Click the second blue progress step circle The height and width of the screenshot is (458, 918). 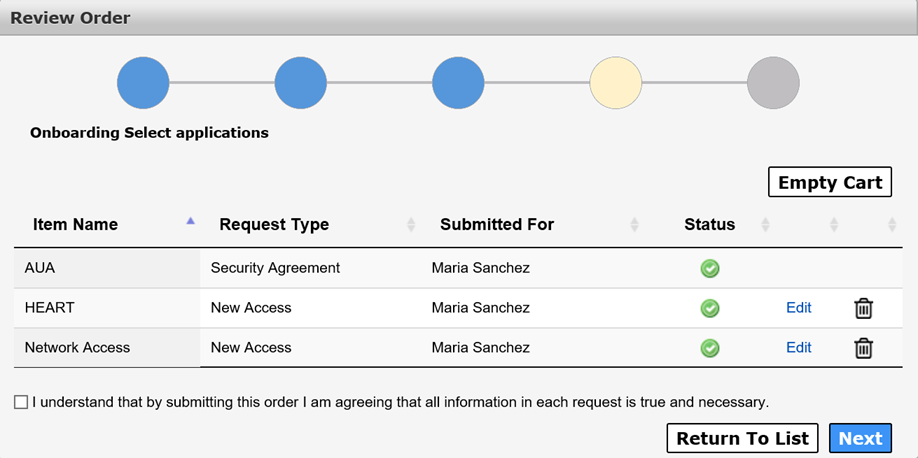301,83
